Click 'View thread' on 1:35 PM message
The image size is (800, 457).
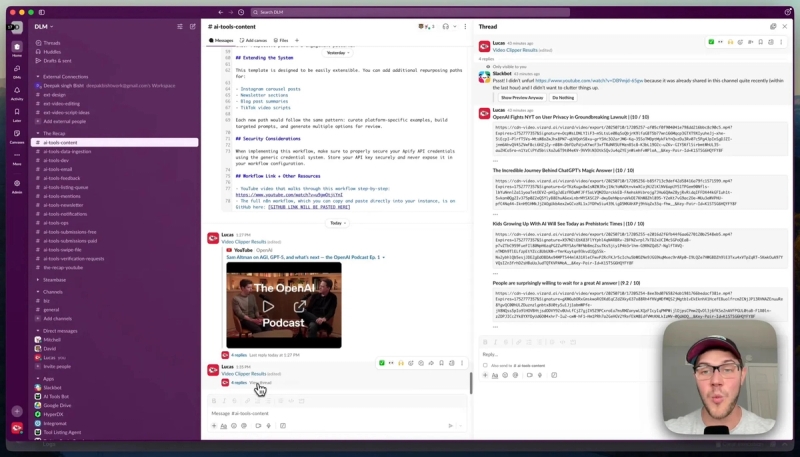click(260, 383)
